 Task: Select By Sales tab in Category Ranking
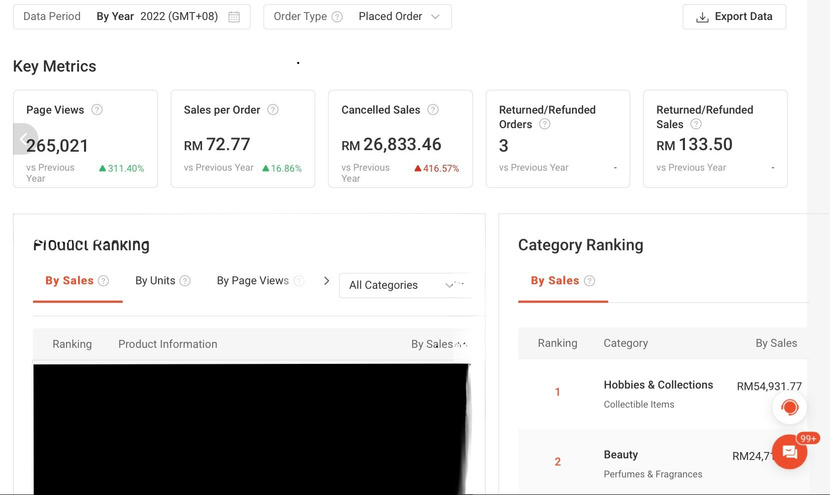tap(555, 281)
